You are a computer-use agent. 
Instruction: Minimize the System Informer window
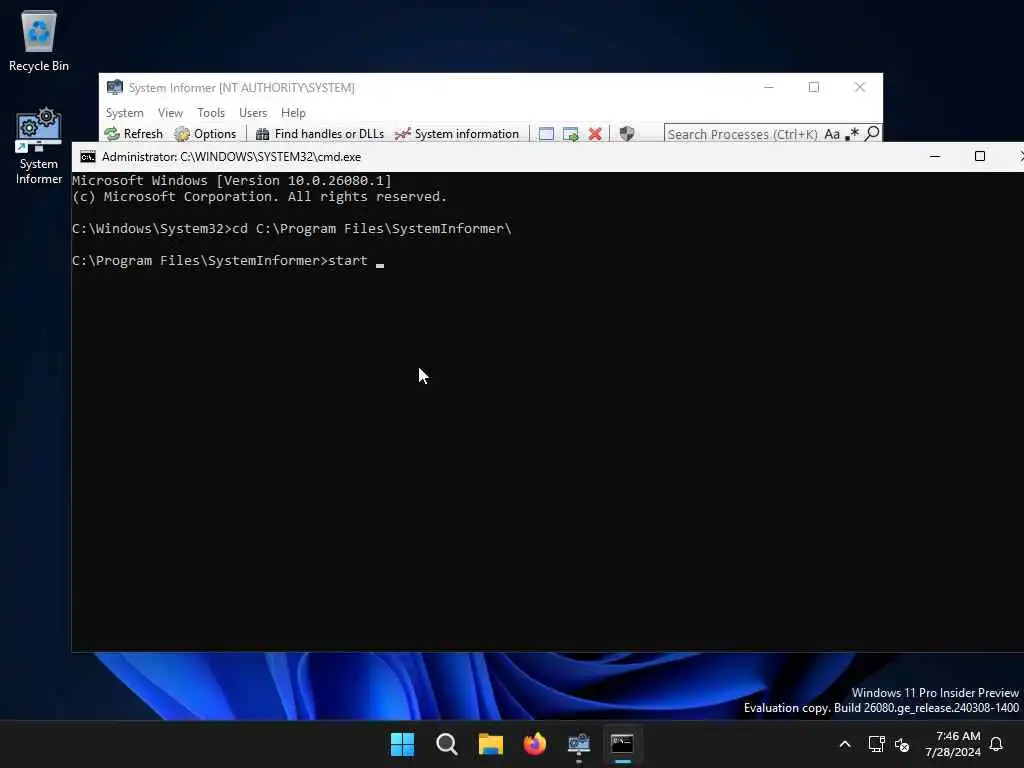(x=769, y=87)
